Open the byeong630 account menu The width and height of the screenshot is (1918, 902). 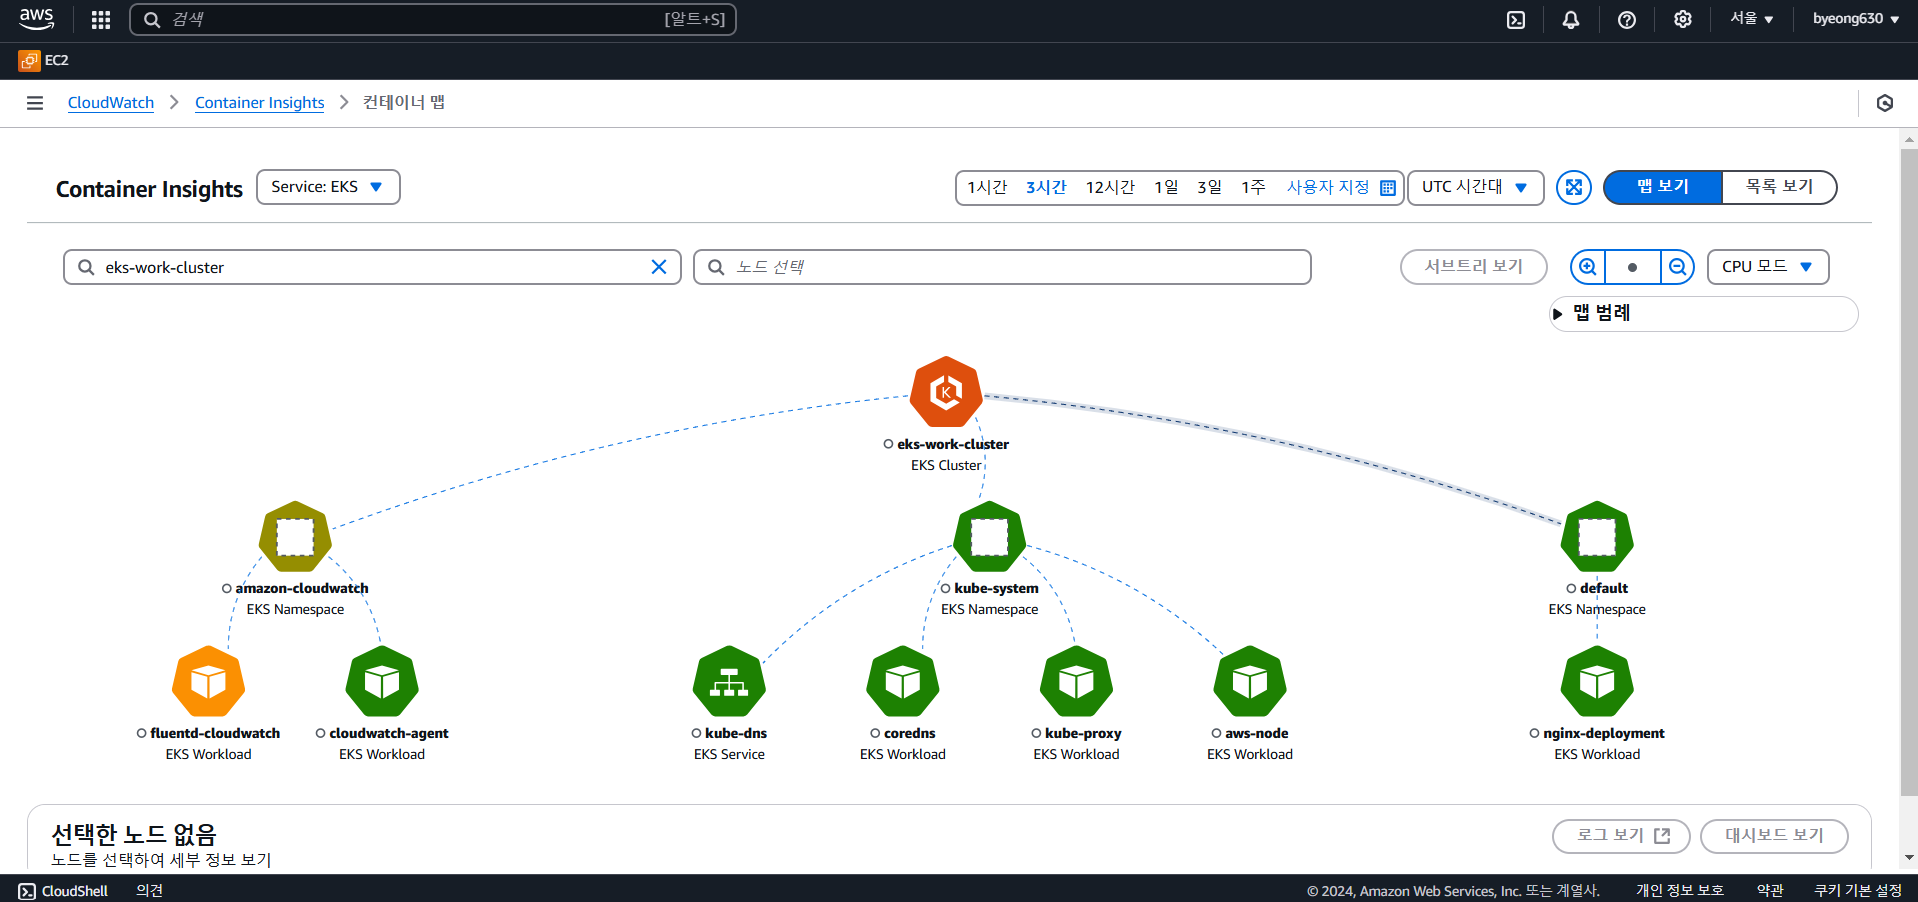tap(1856, 19)
